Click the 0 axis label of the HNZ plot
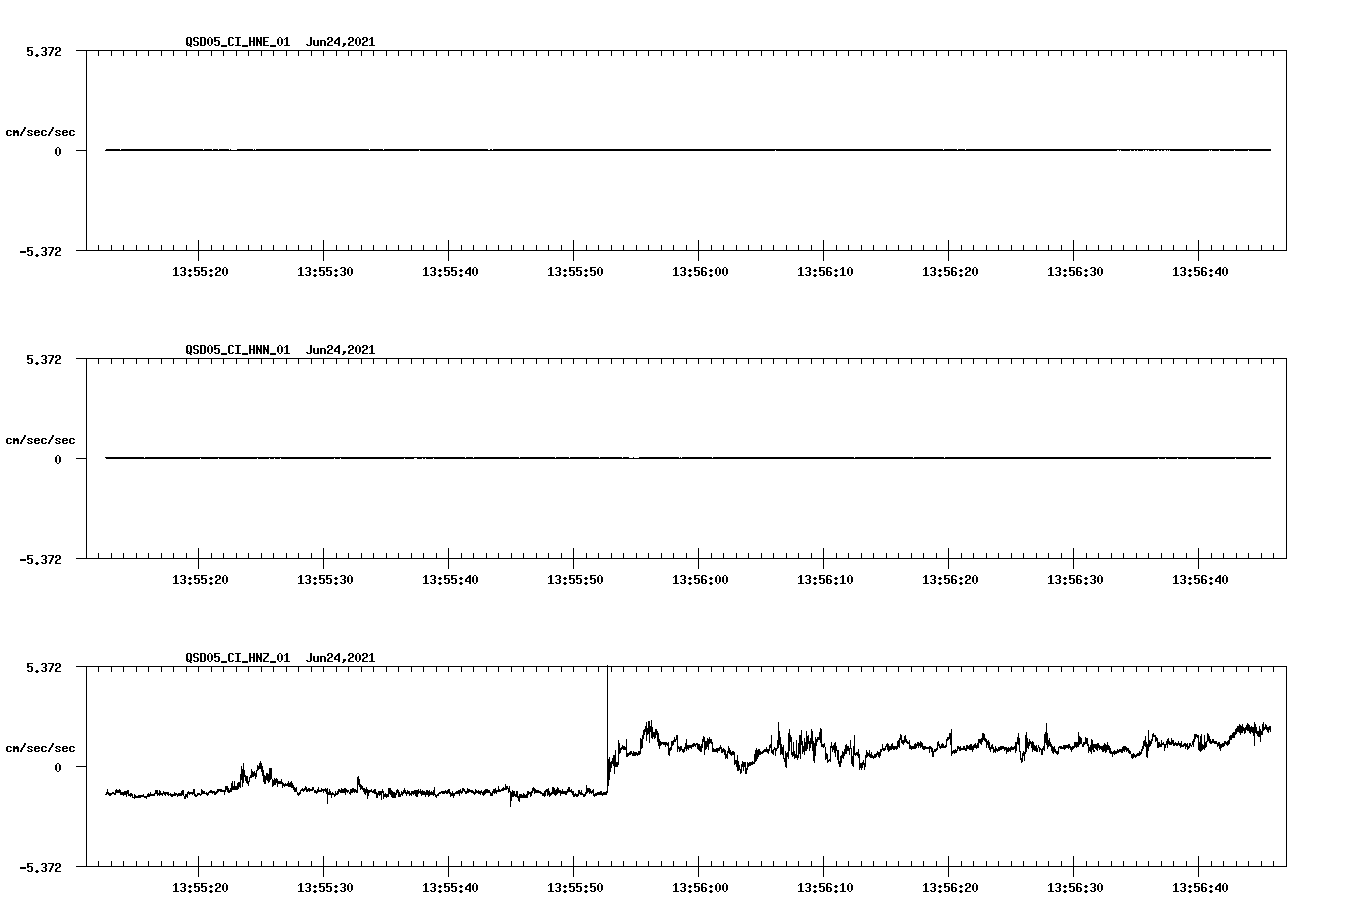 tap(58, 767)
